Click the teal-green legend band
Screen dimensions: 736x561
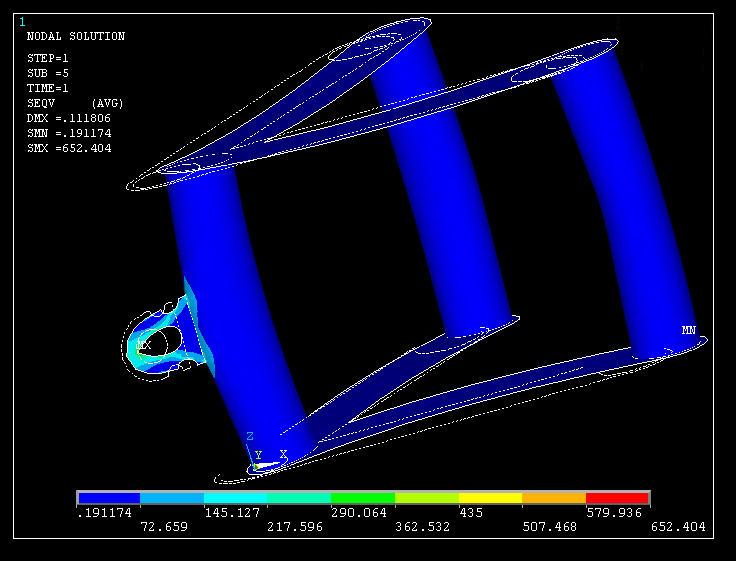[299, 498]
